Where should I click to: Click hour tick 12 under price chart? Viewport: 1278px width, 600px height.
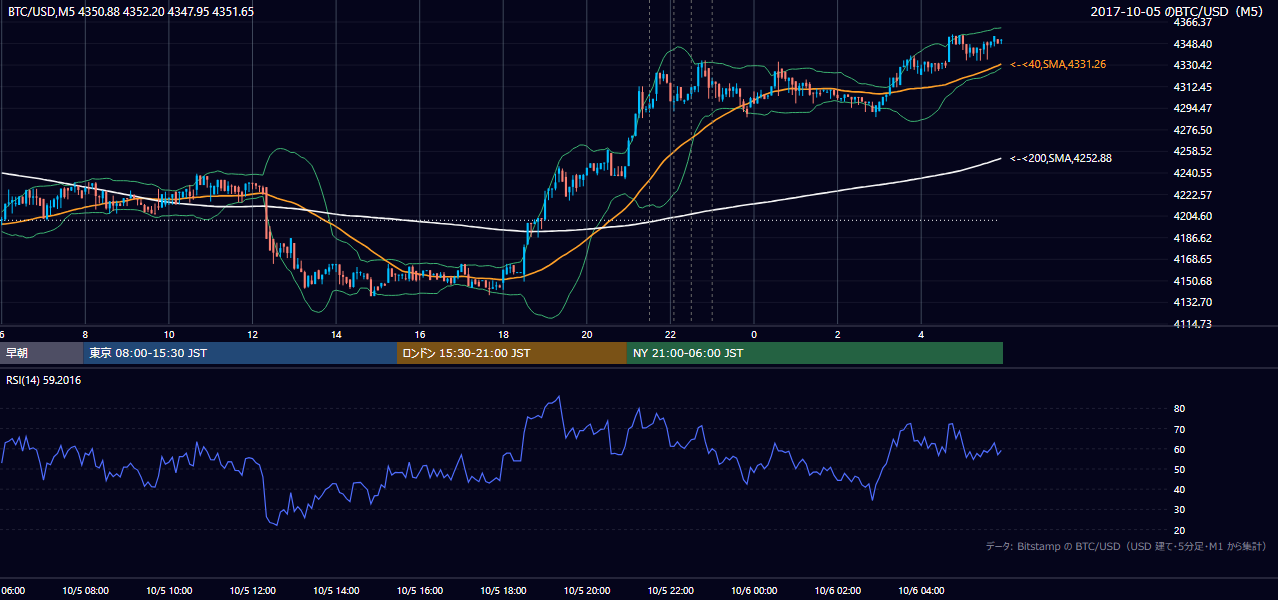pyautogui.click(x=252, y=334)
